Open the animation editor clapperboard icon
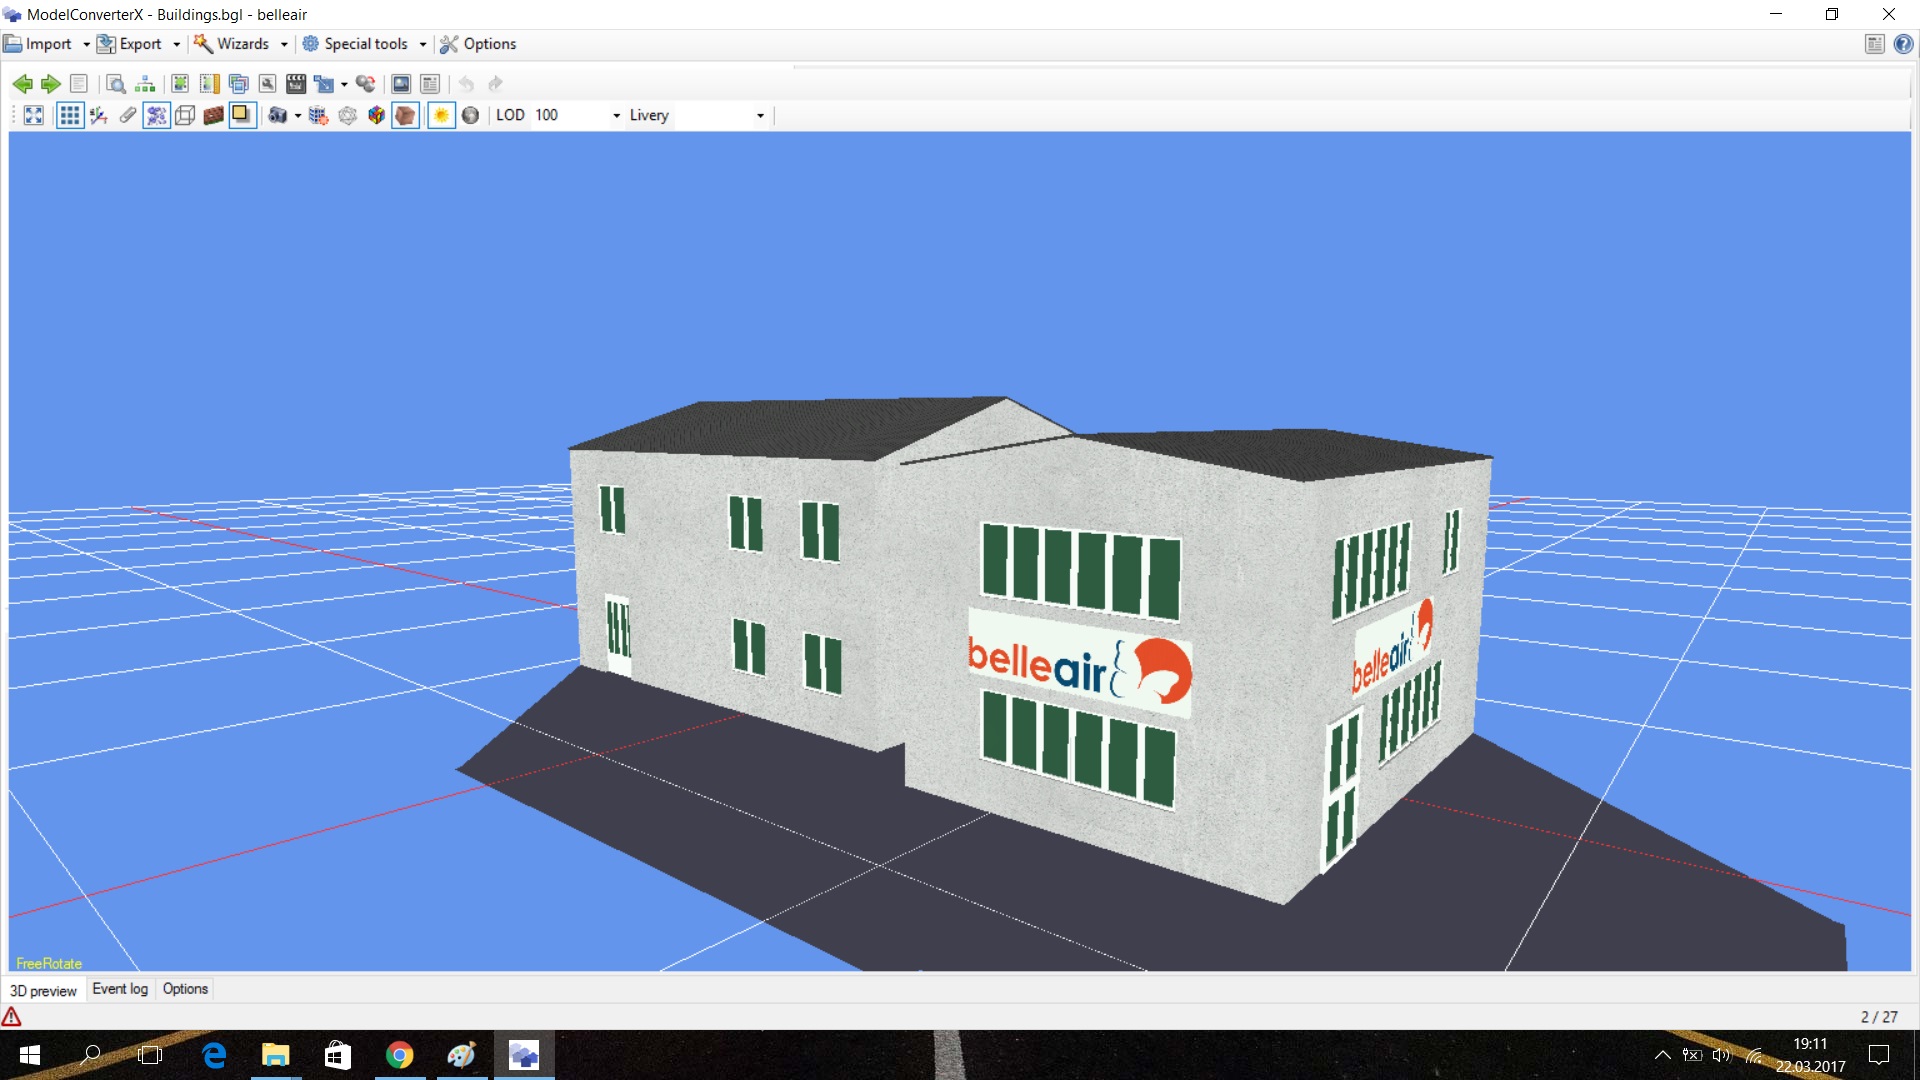 click(x=296, y=84)
